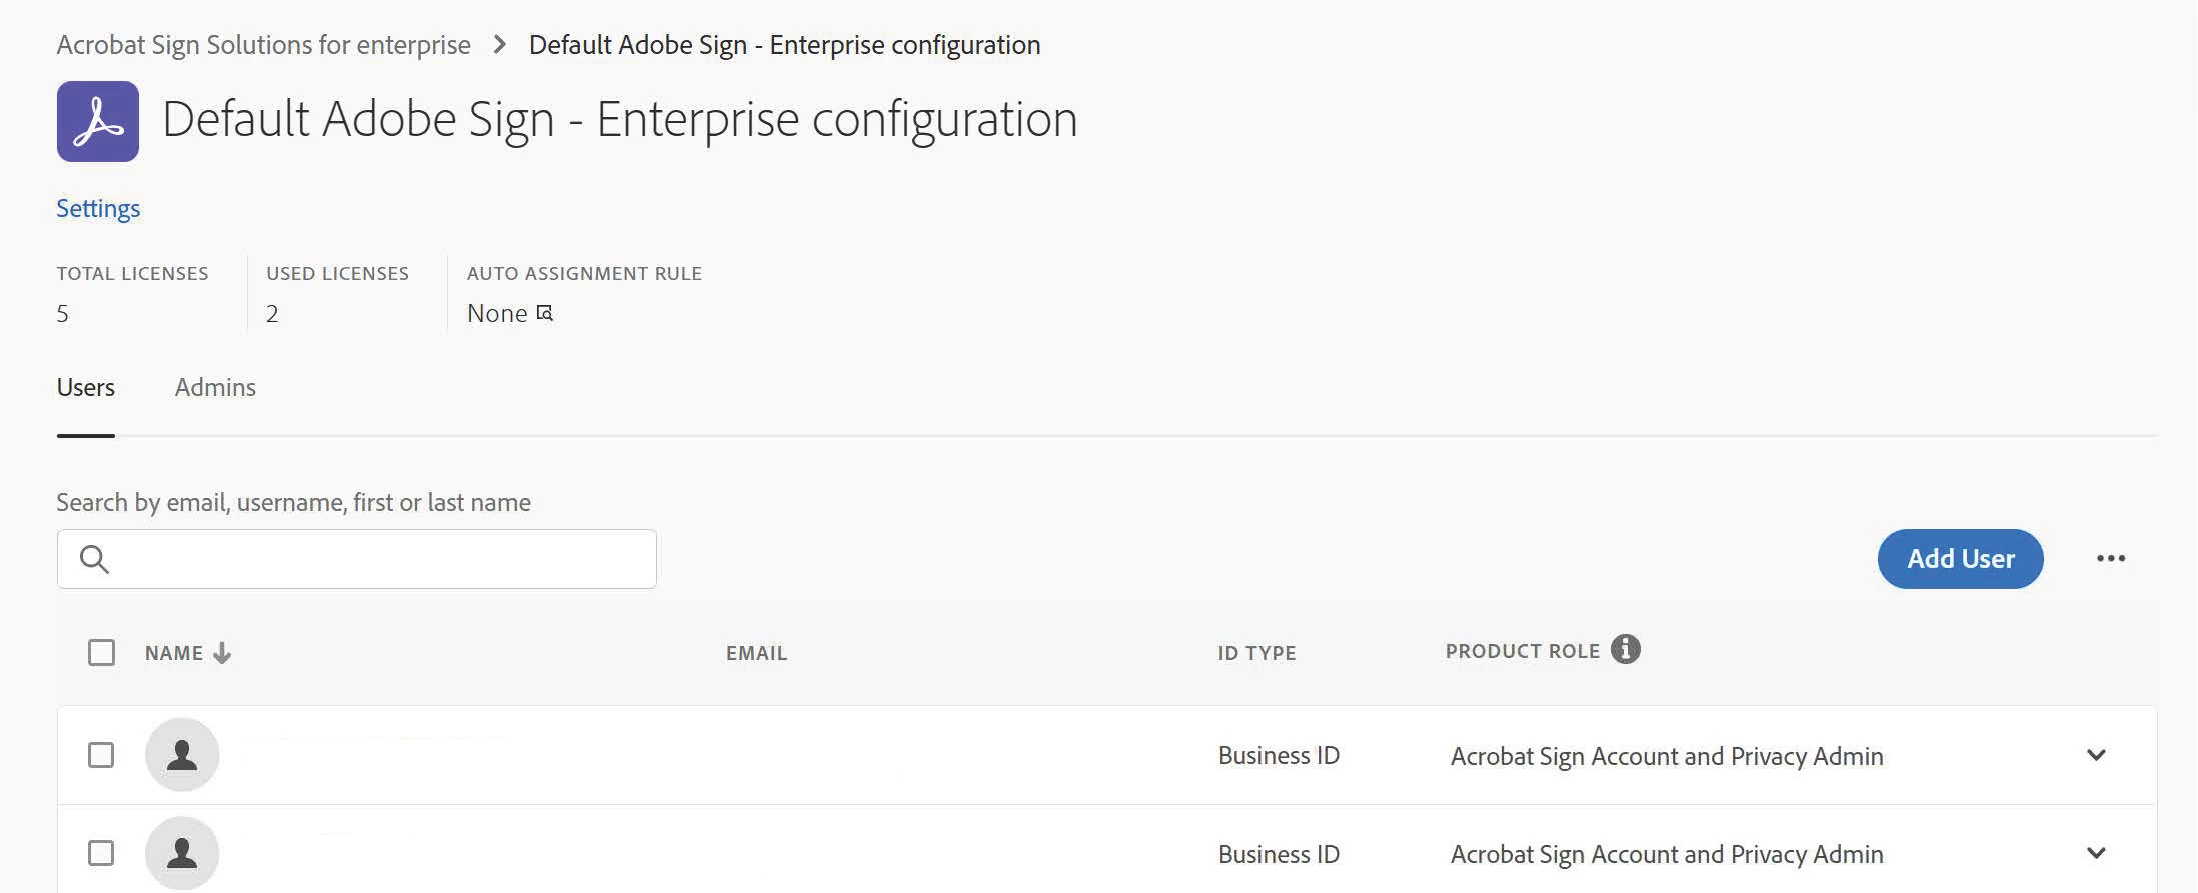
Task: Check the second user row checkbox
Action: [x=101, y=853]
